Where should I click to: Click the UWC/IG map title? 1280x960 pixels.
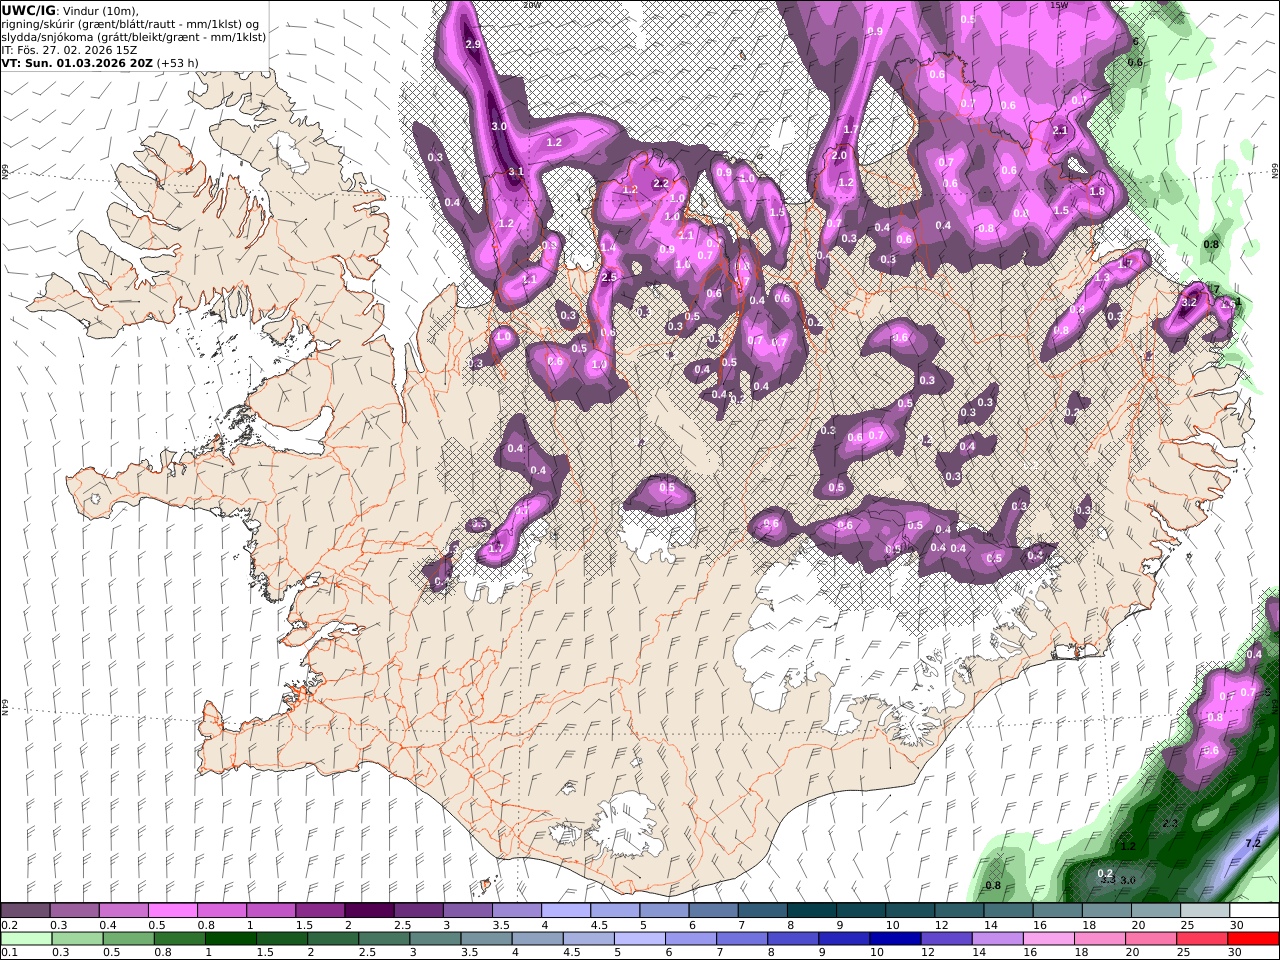tap(28, 10)
